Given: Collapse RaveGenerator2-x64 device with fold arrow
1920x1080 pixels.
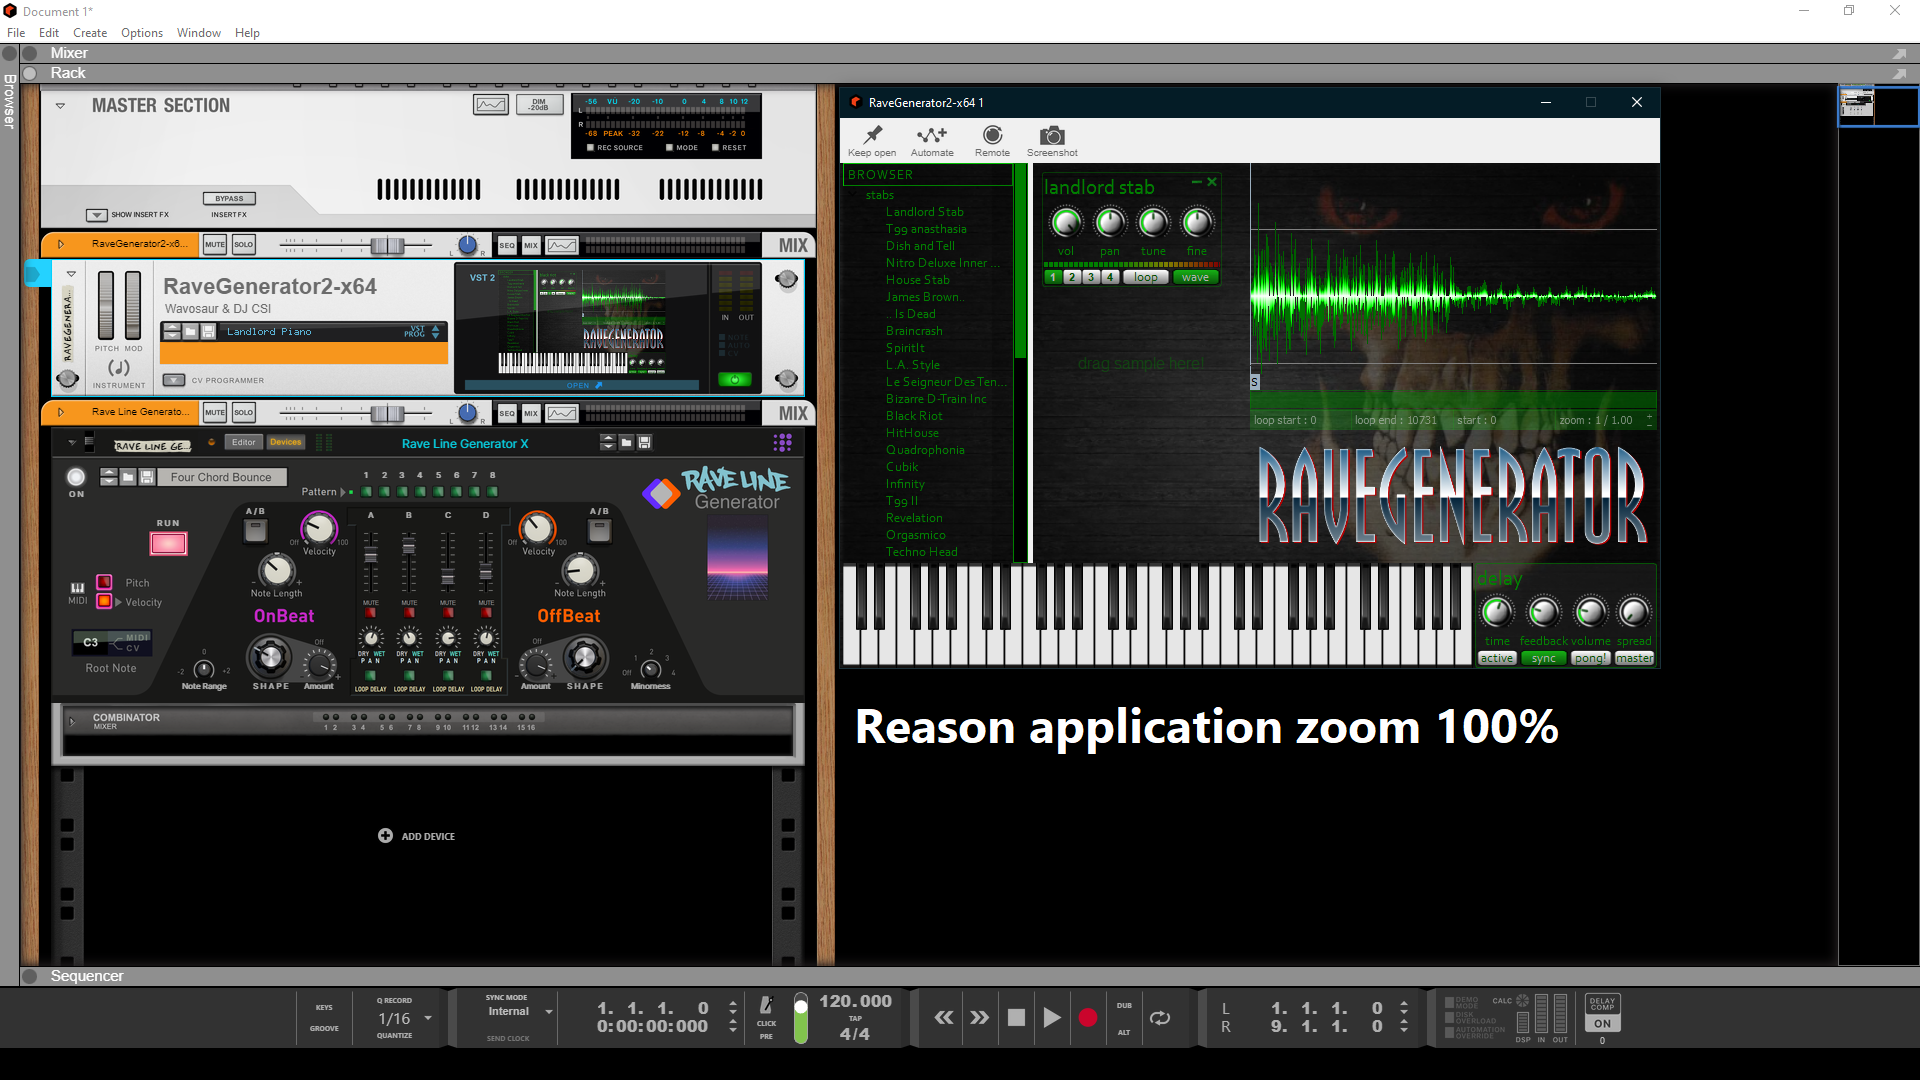Looking at the screenshot, I should [71, 273].
